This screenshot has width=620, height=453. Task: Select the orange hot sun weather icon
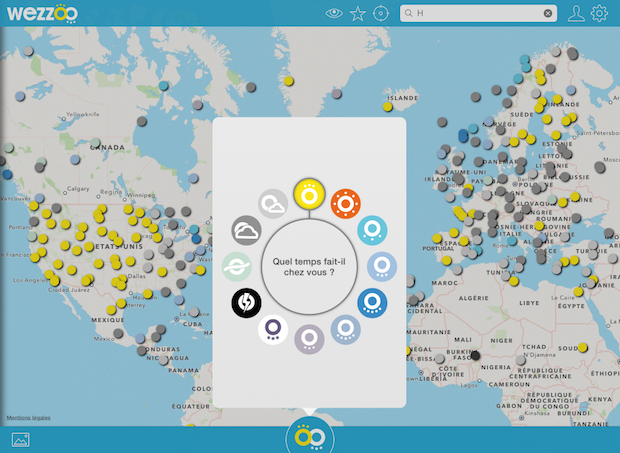[x=346, y=203]
